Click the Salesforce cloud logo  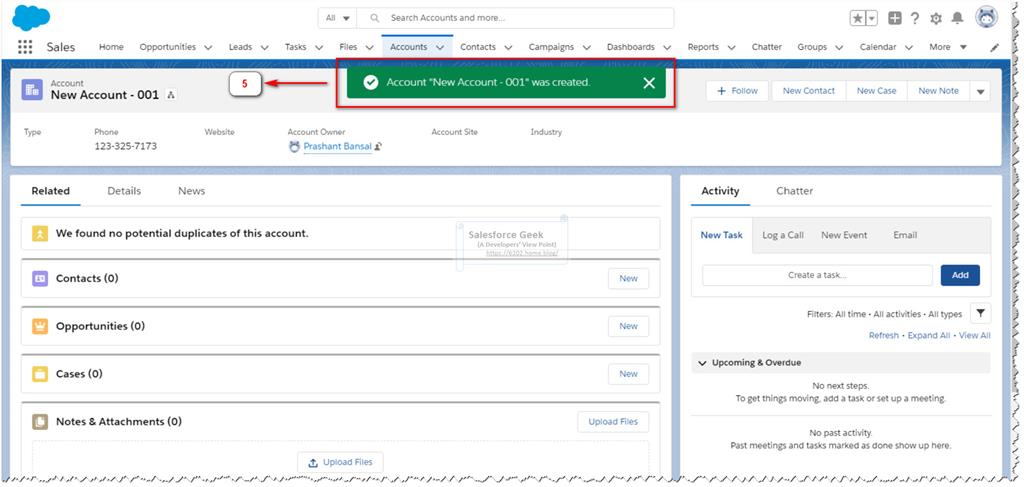click(x=31, y=18)
